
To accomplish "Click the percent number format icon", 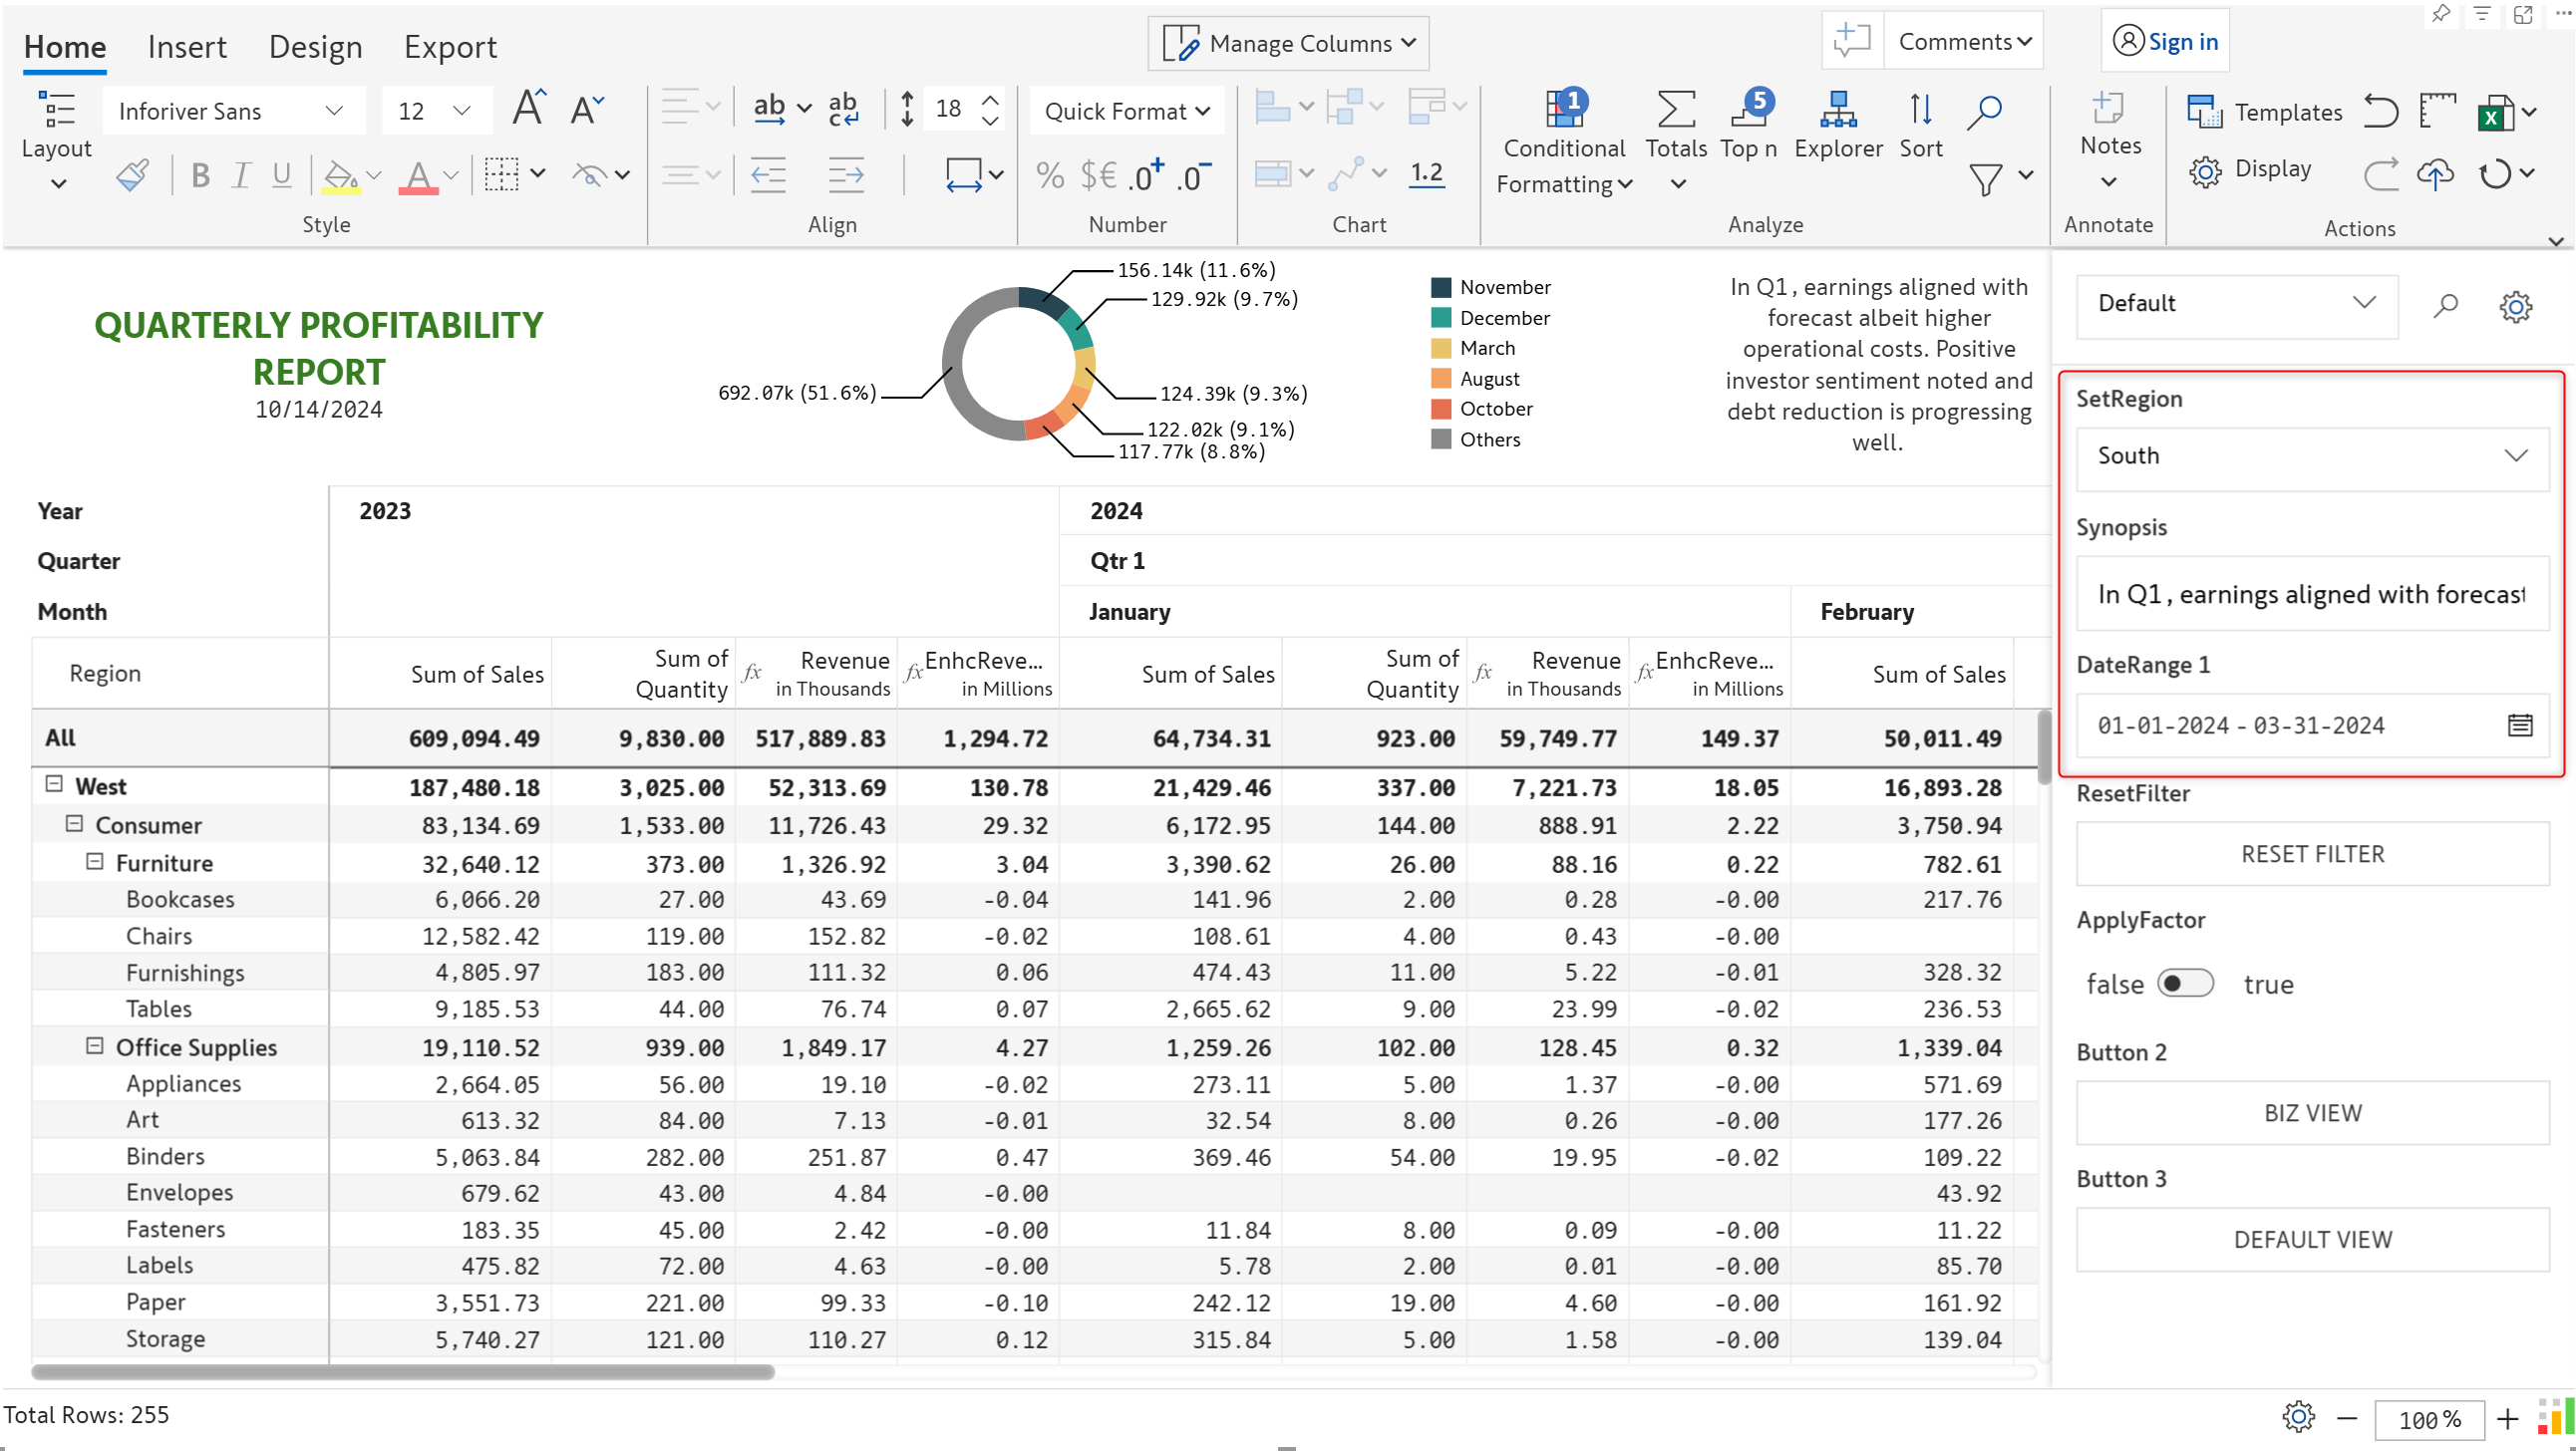I will [1049, 176].
